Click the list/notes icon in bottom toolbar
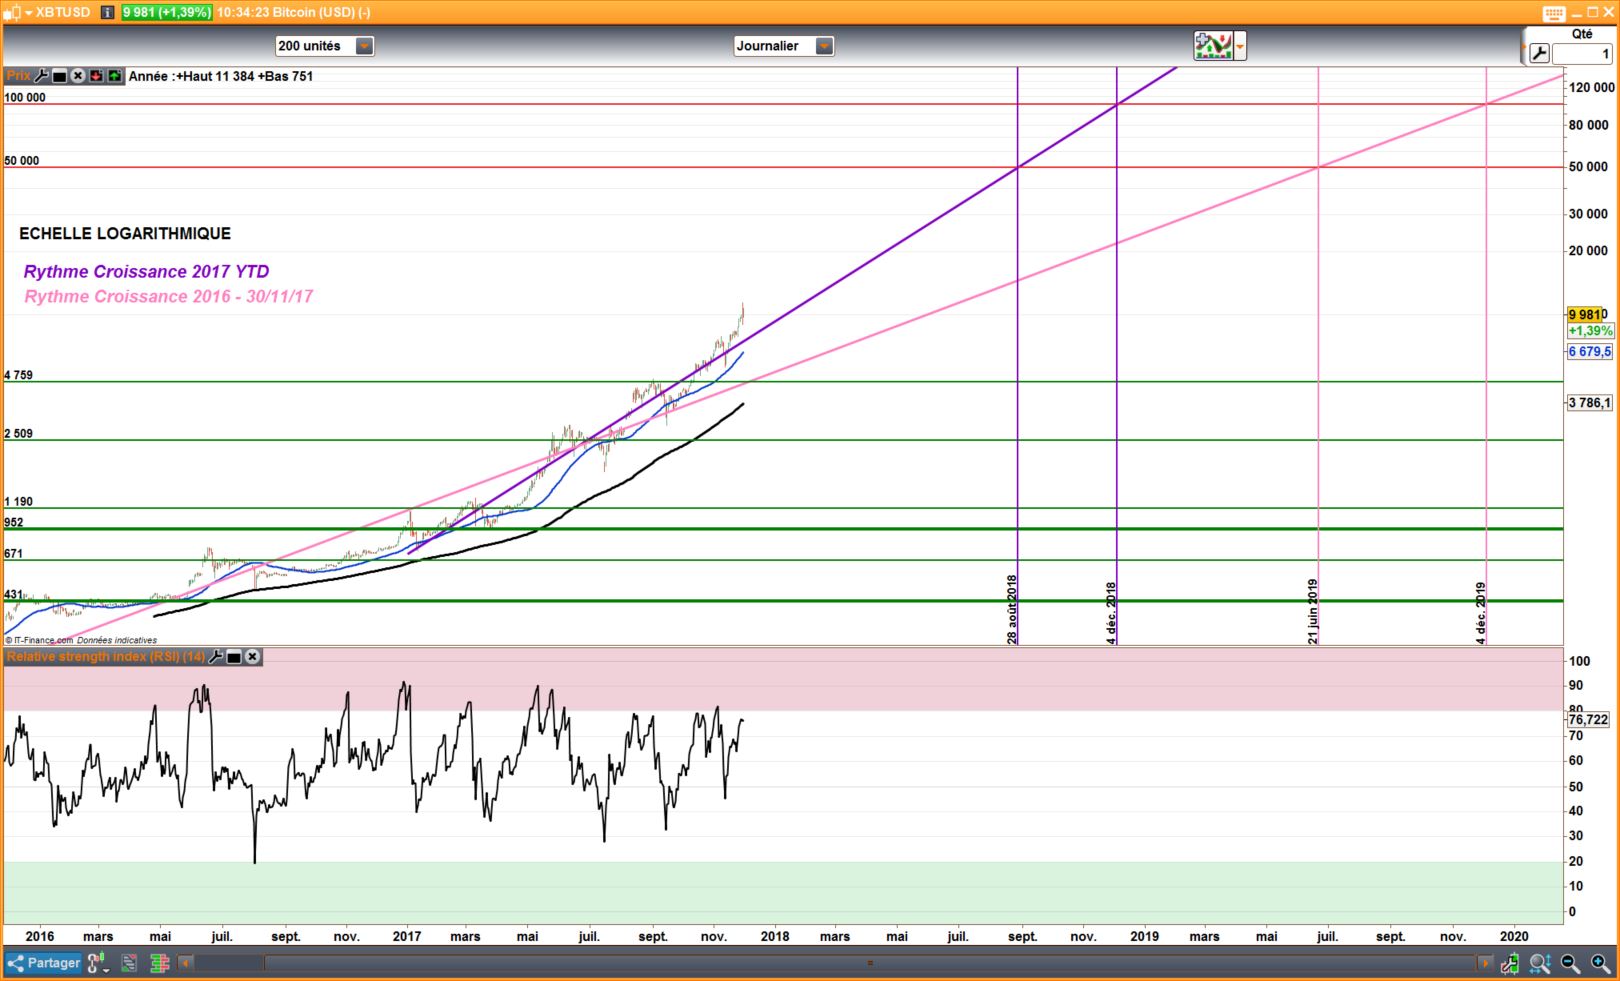This screenshot has height=981, width=1620. (x=129, y=963)
